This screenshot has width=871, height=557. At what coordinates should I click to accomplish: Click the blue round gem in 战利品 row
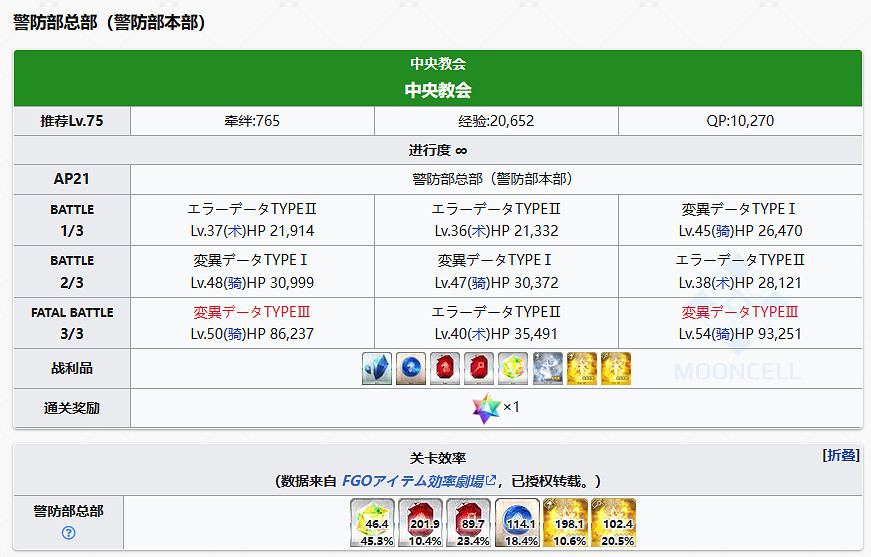(411, 368)
